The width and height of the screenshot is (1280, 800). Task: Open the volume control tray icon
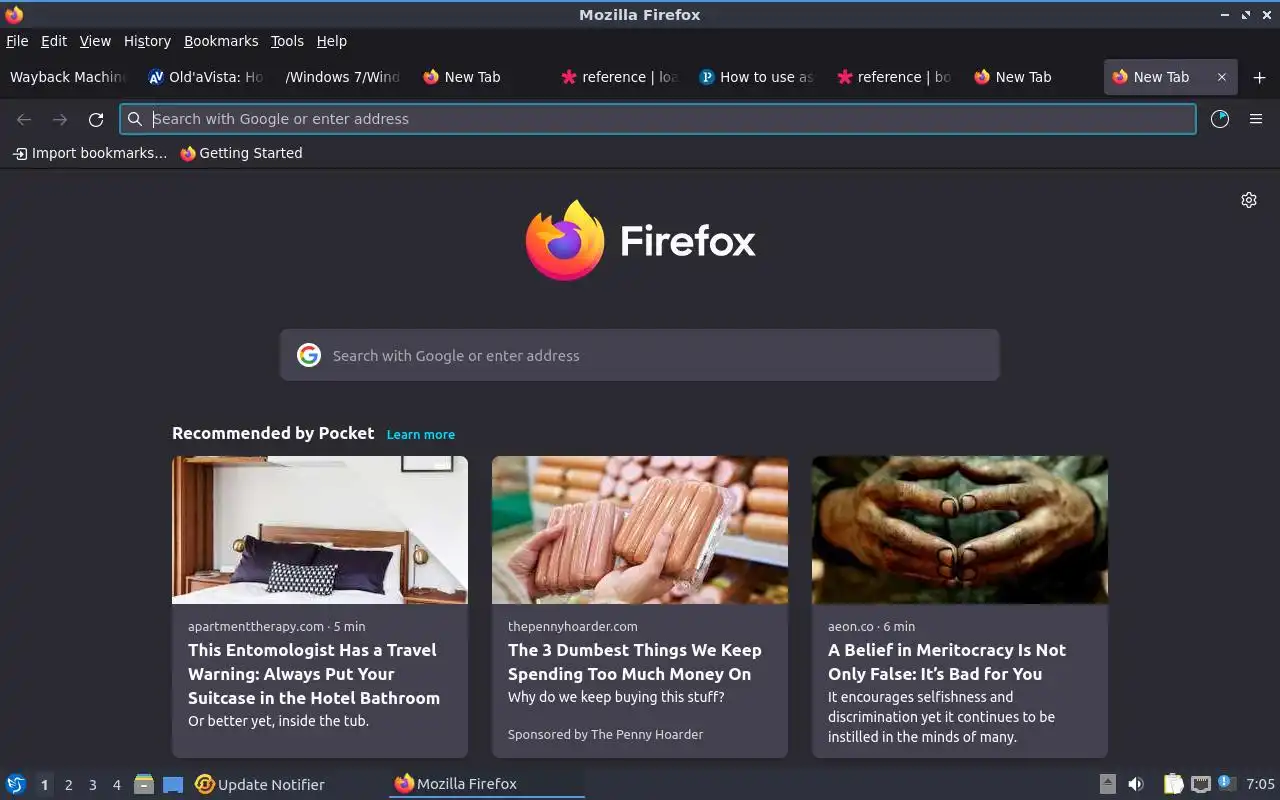(x=1136, y=784)
